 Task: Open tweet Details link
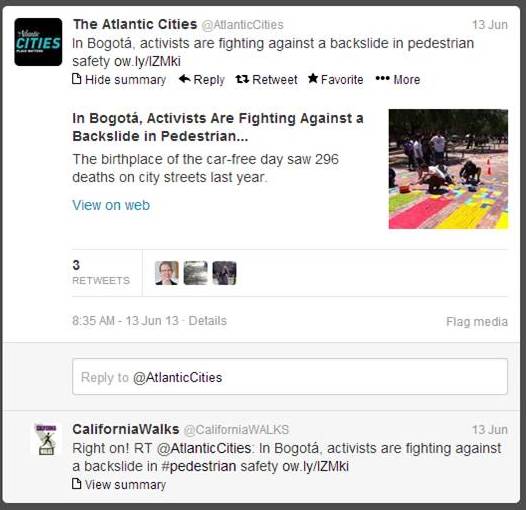(208, 321)
